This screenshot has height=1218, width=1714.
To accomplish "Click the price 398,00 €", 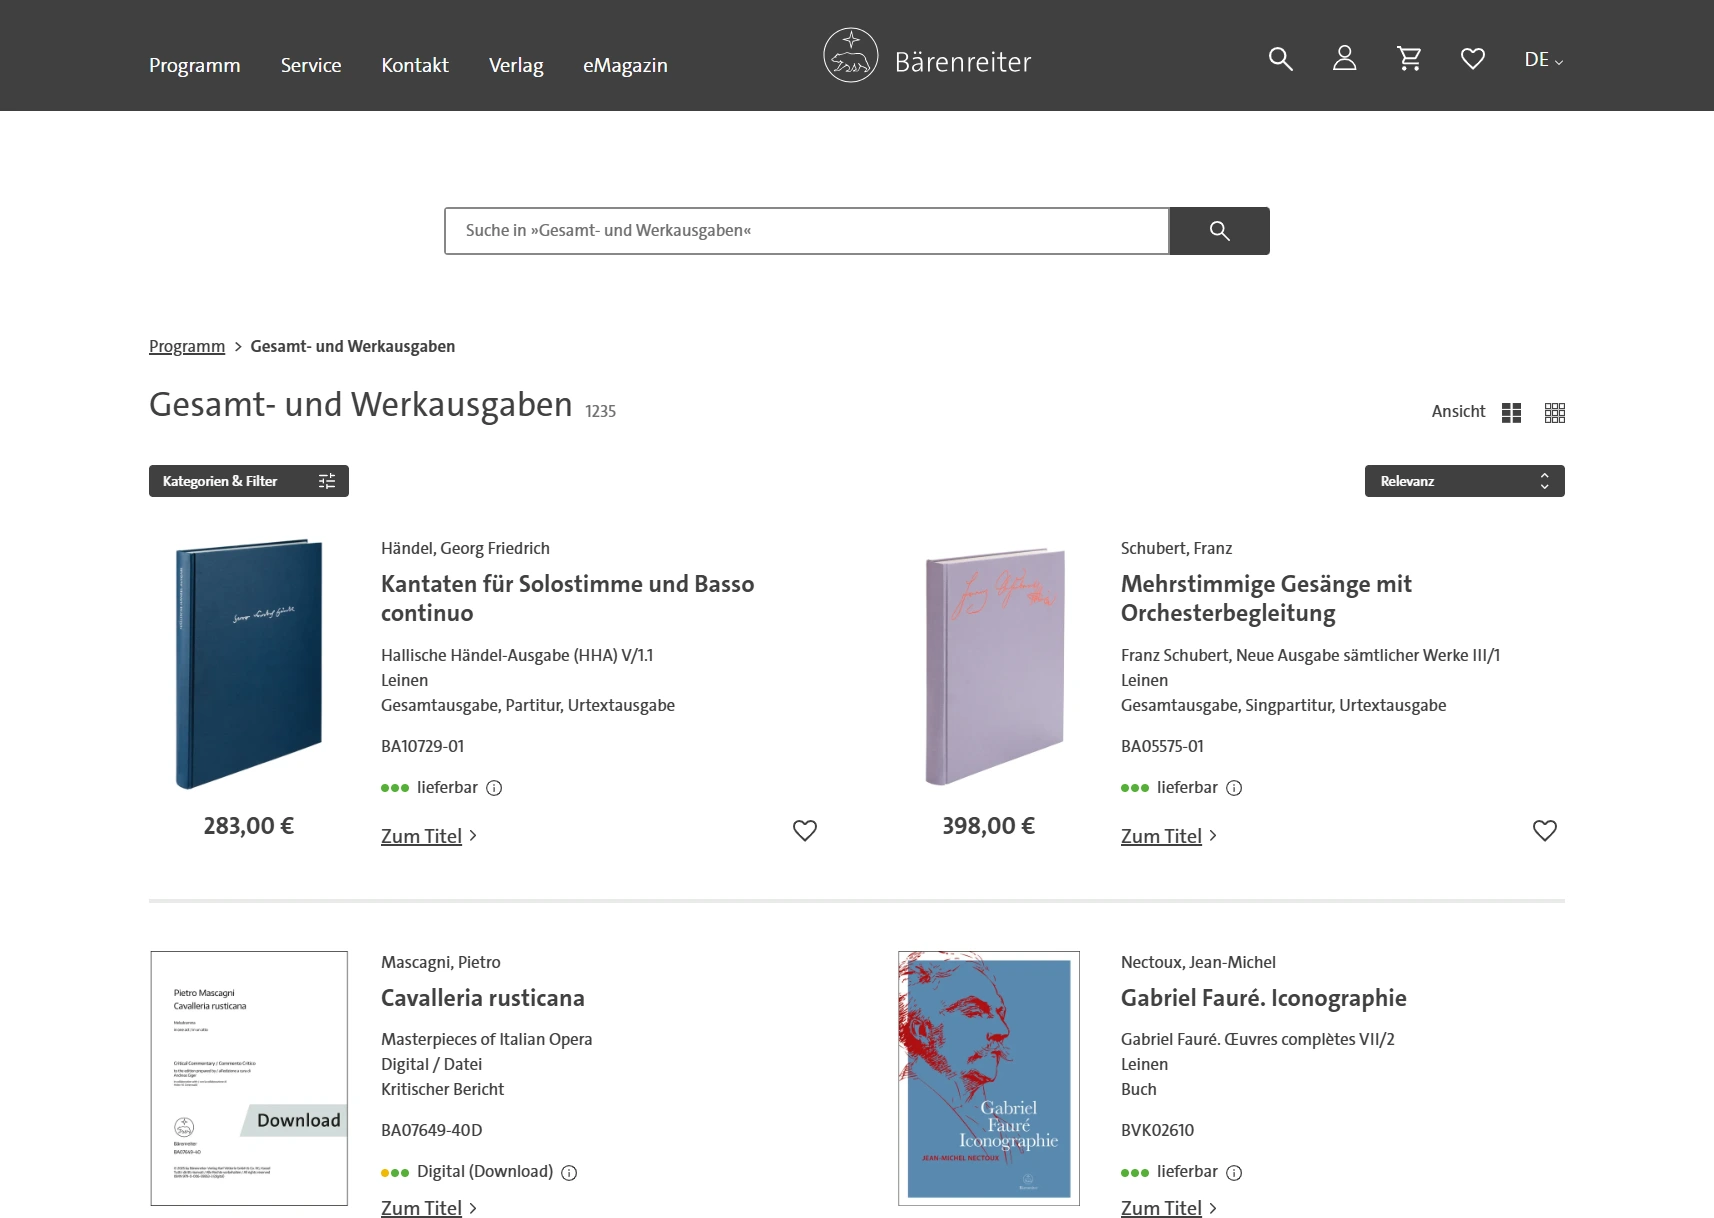I will pos(989,826).
